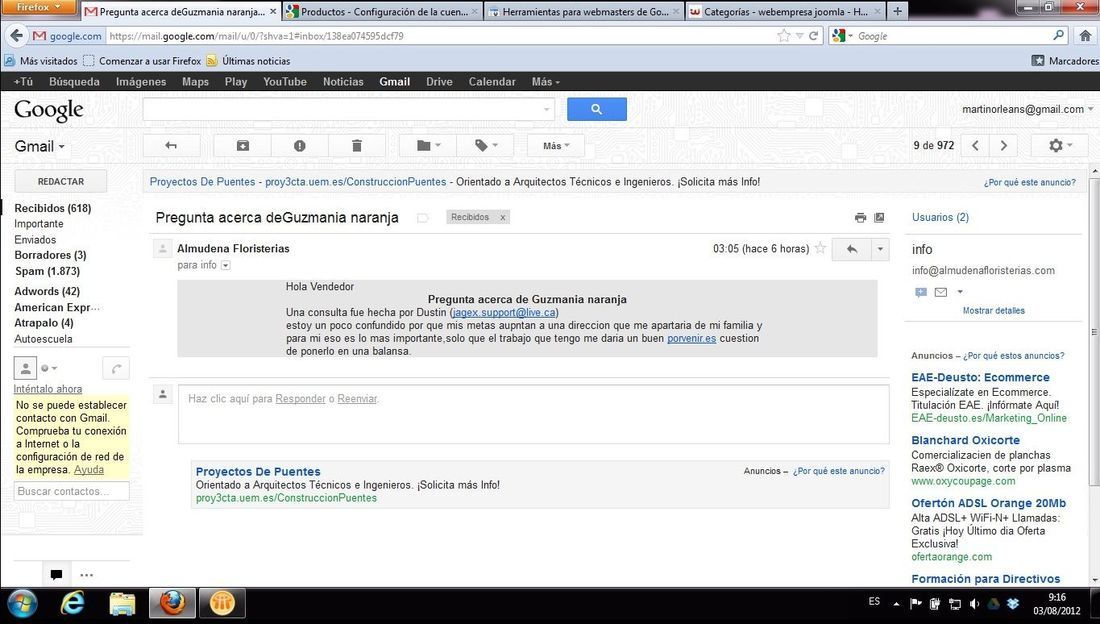Click the back to inbox arrow button
Image resolution: width=1100 pixels, height=624 pixels.
pyautogui.click(x=171, y=146)
